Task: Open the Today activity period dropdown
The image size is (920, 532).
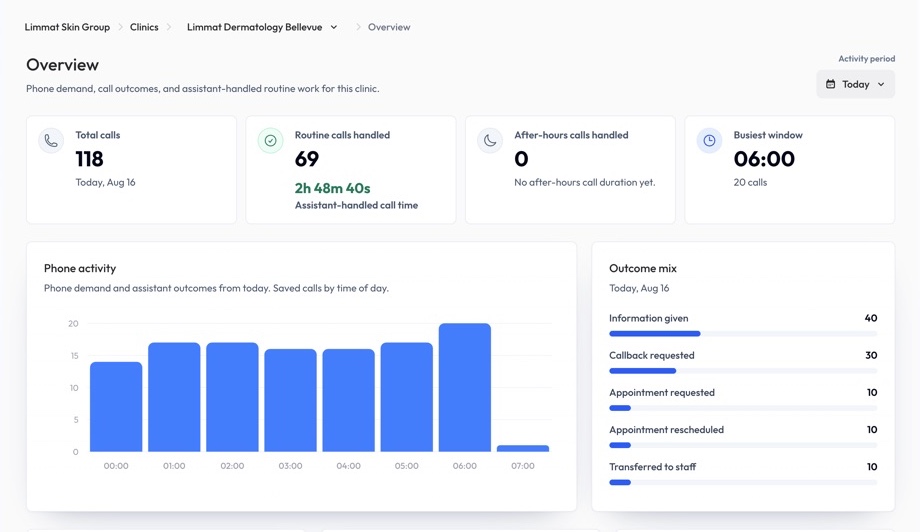Action: click(x=855, y=84)
